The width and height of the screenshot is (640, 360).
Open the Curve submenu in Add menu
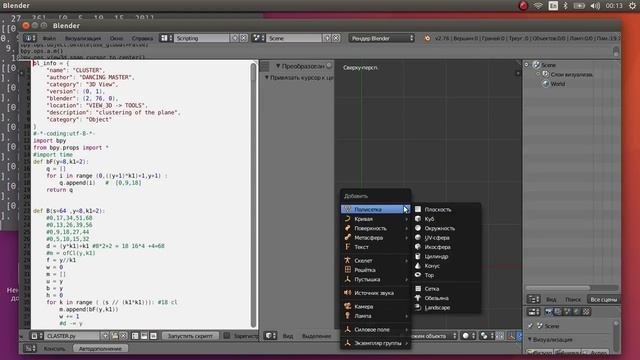376,219
